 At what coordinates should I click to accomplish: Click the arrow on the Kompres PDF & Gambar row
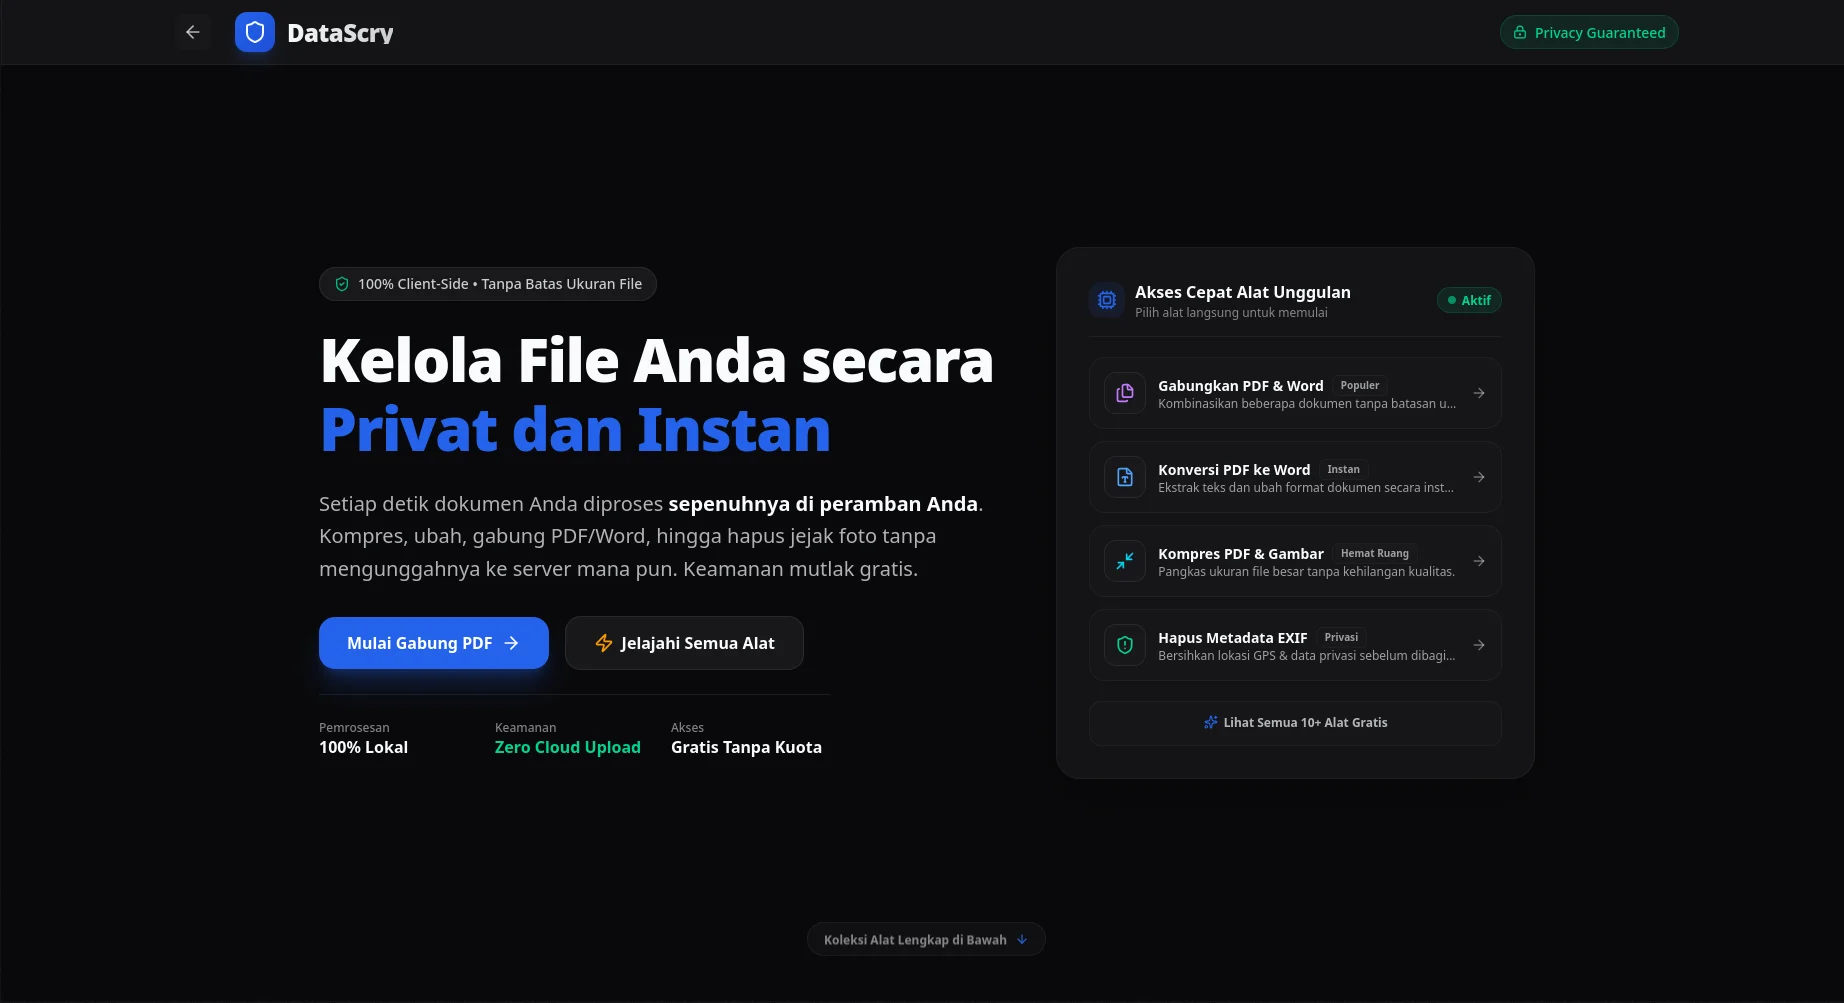(1479, 561)
